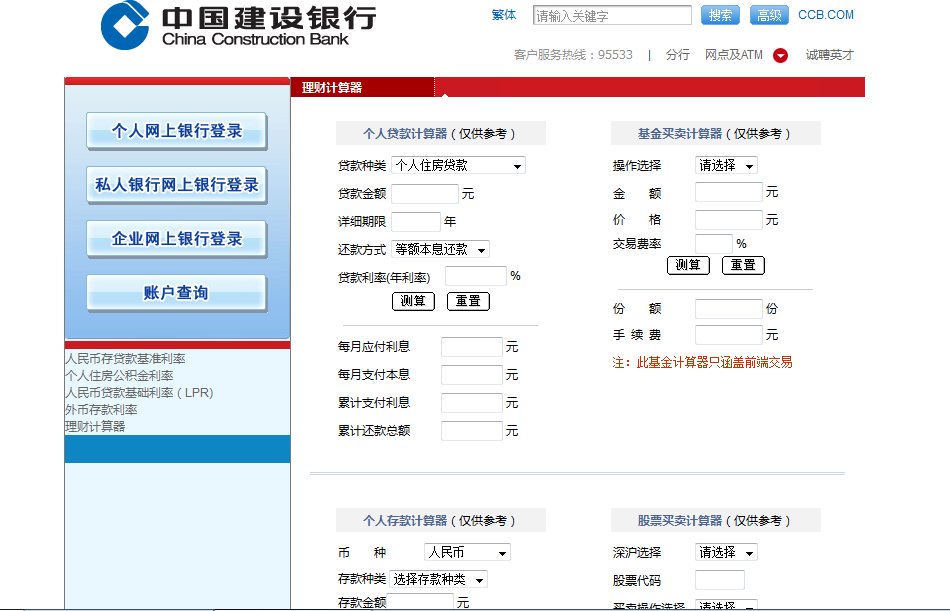Click red arrow icon beside 网点及ATM

[x=780, y=55]
